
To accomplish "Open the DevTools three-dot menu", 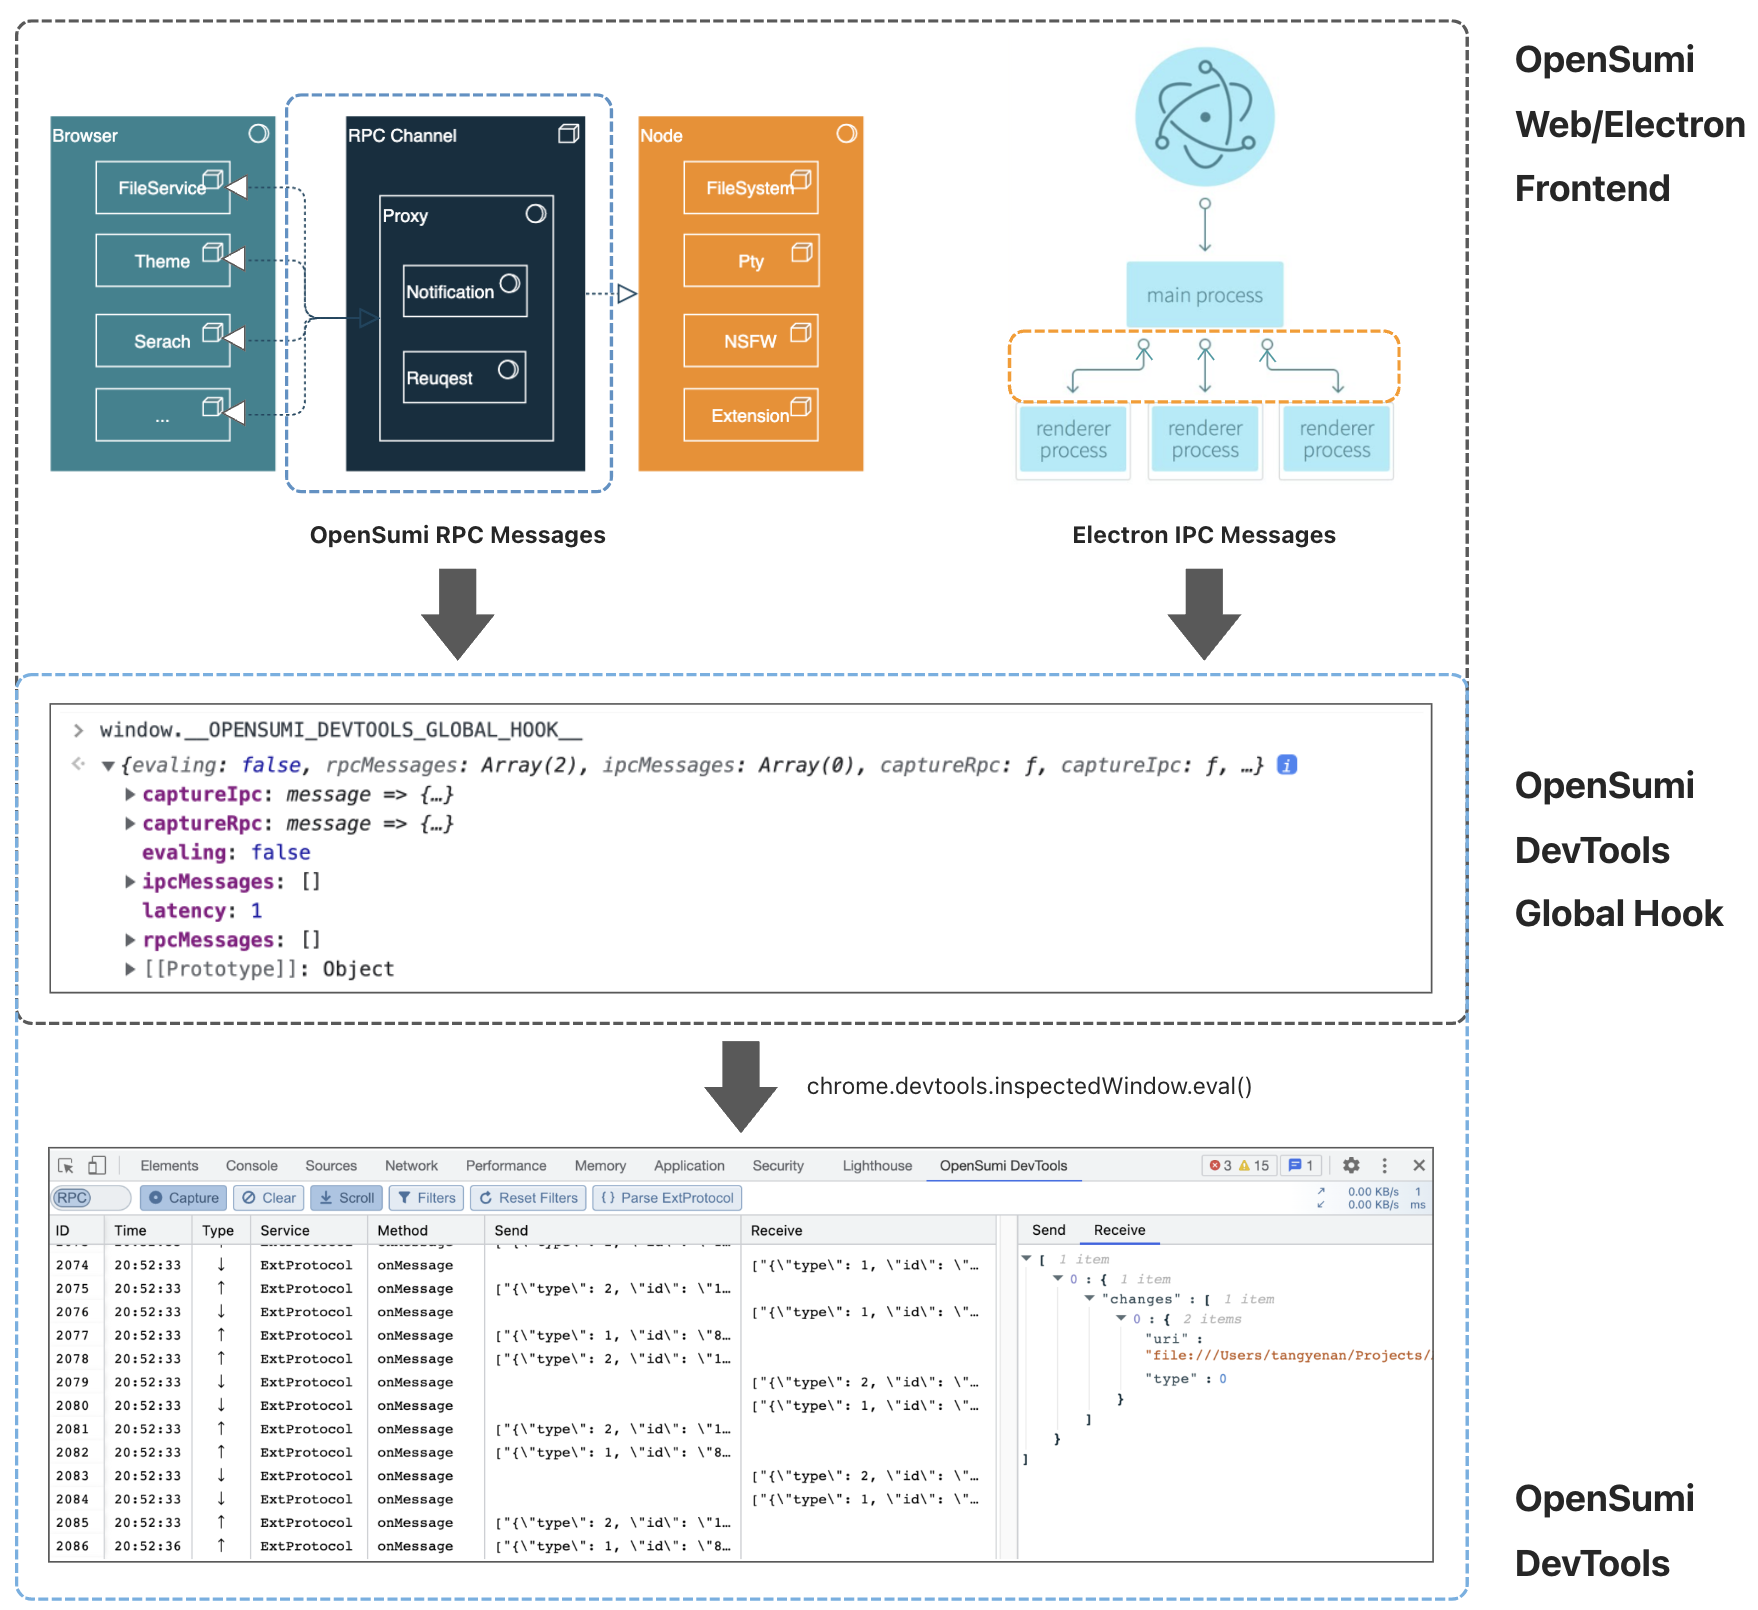I will pyautogui.click(x=1385, y=1166).
